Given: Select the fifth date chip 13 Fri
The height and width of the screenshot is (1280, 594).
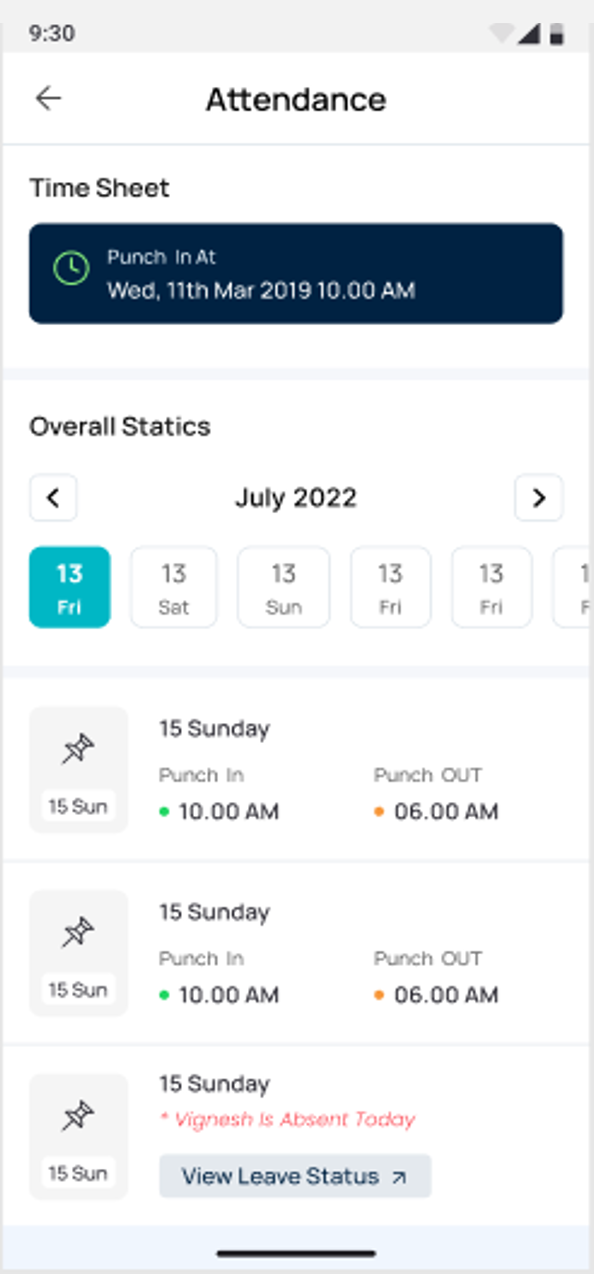Looking at the screenshot, I should (491, 587).
